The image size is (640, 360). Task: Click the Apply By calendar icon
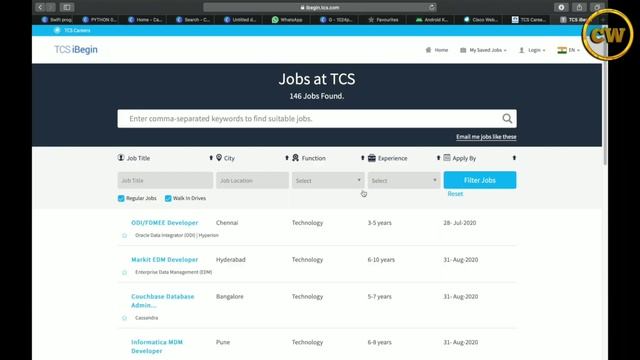pos(447,158)
